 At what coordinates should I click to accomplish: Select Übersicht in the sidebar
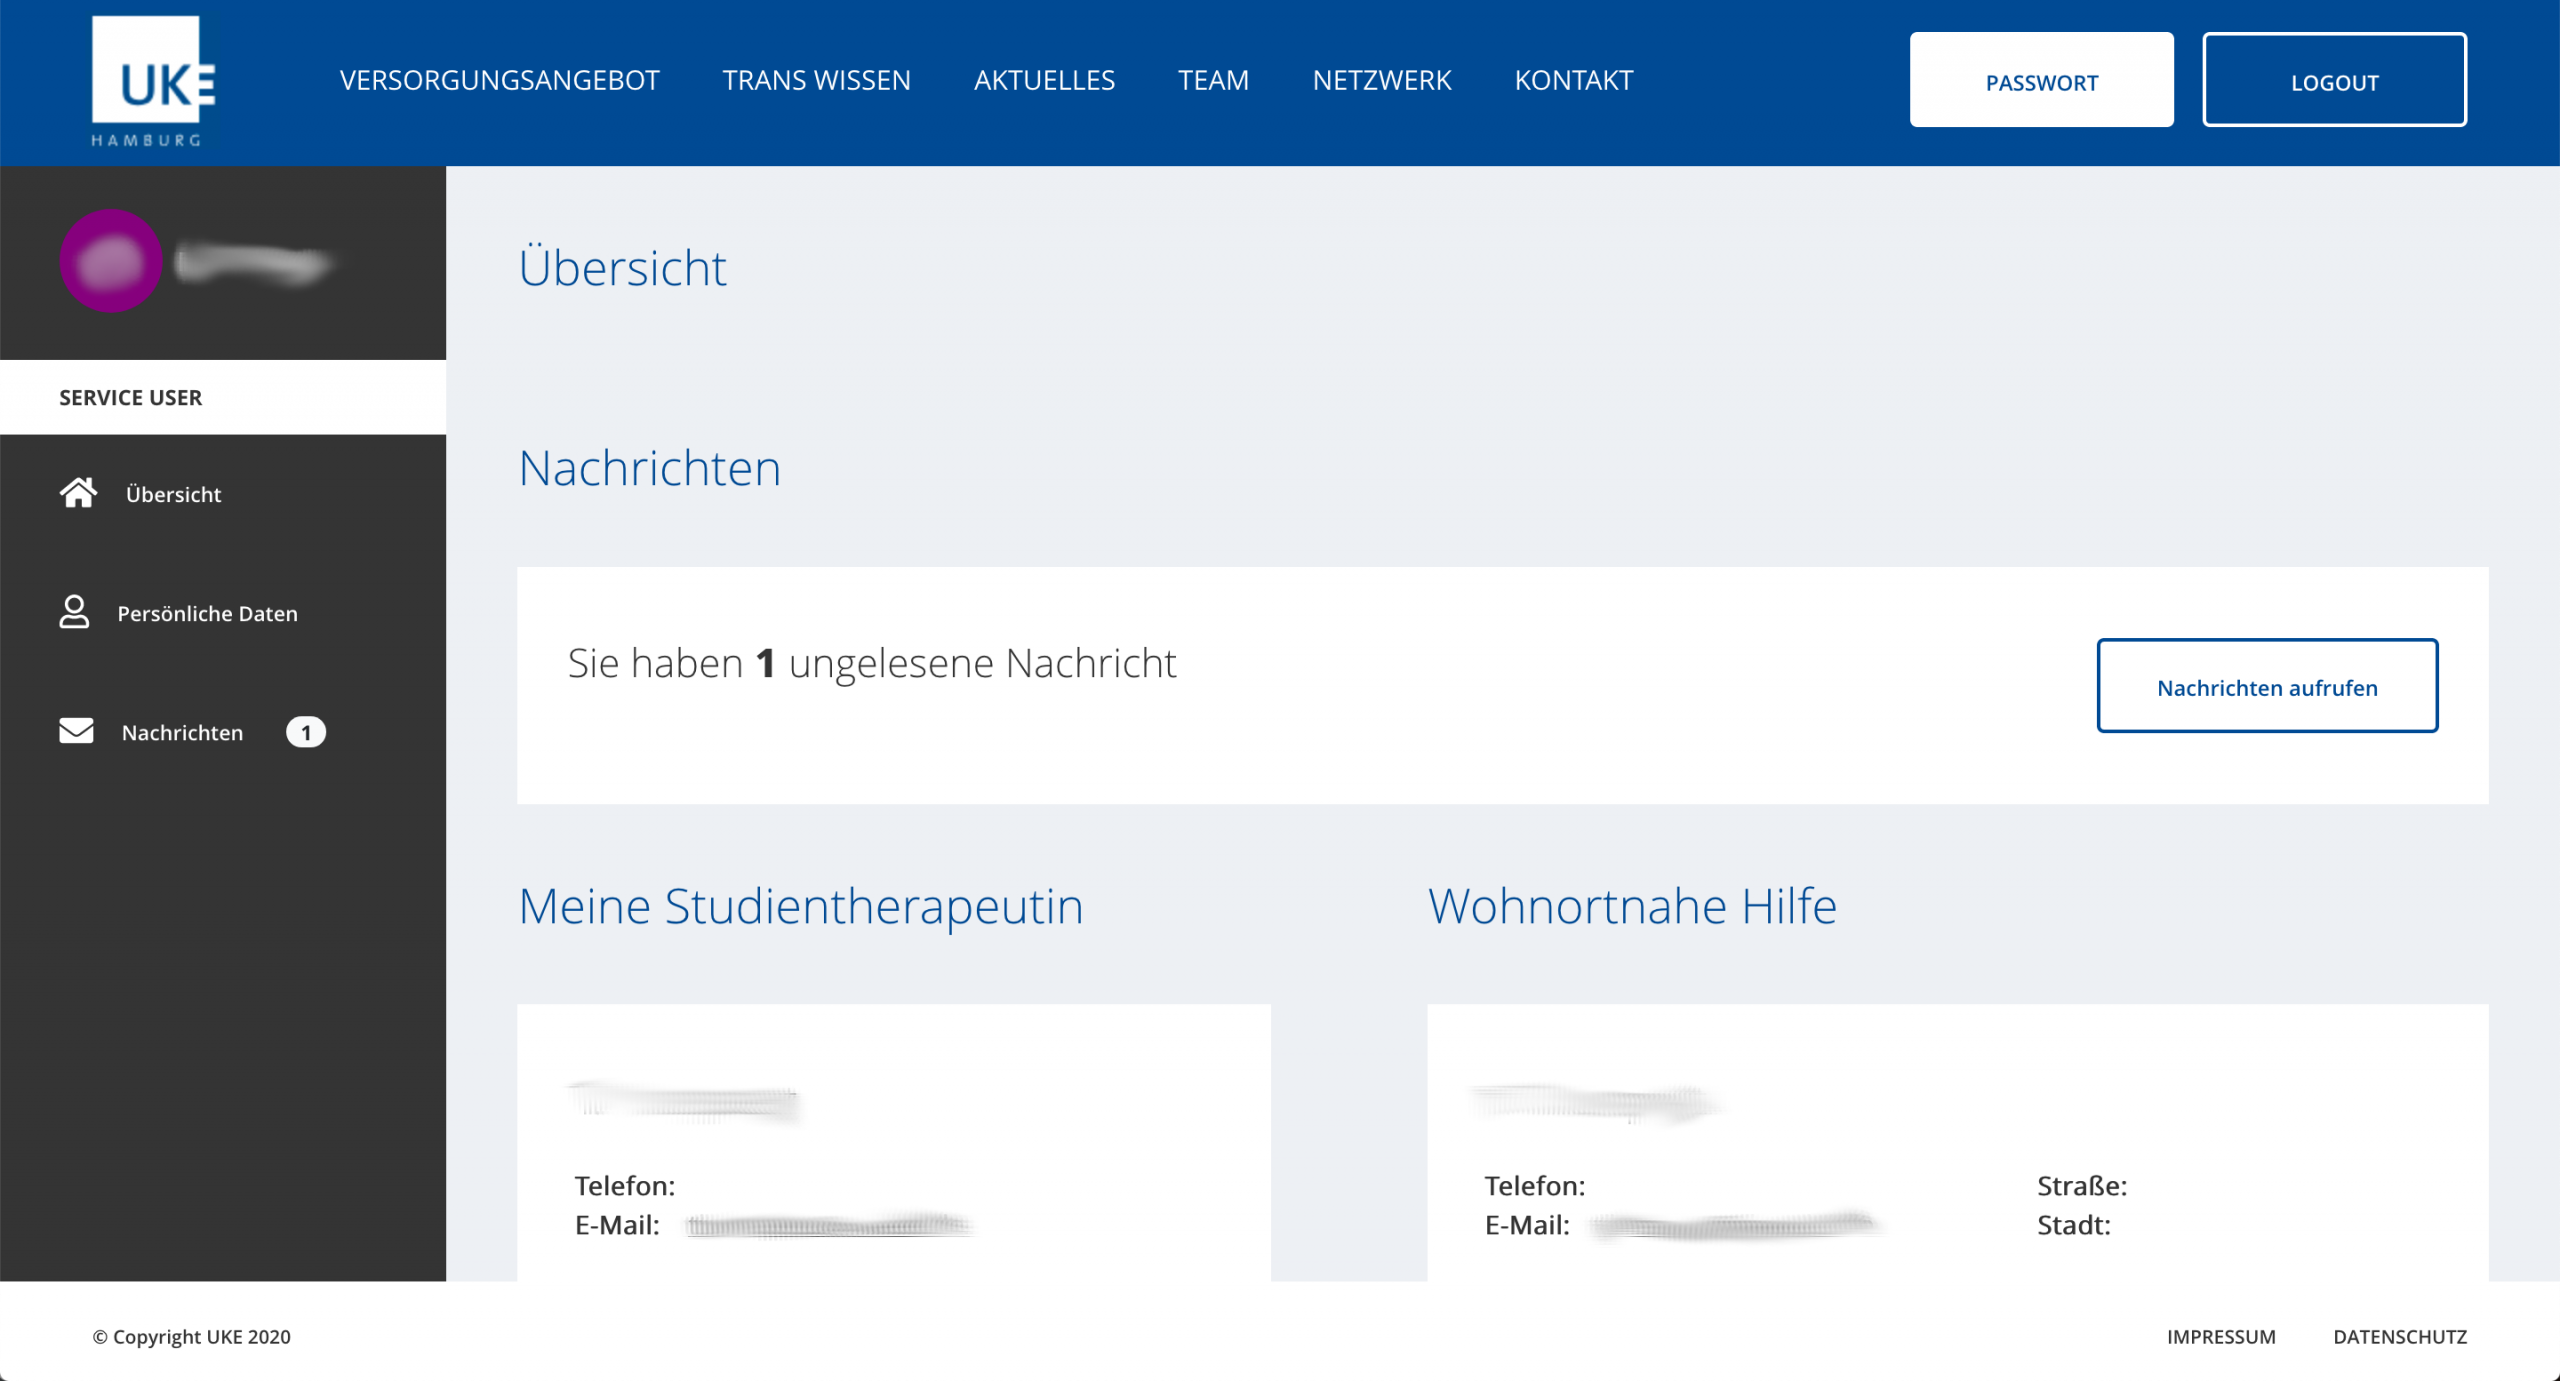[173, 494]
